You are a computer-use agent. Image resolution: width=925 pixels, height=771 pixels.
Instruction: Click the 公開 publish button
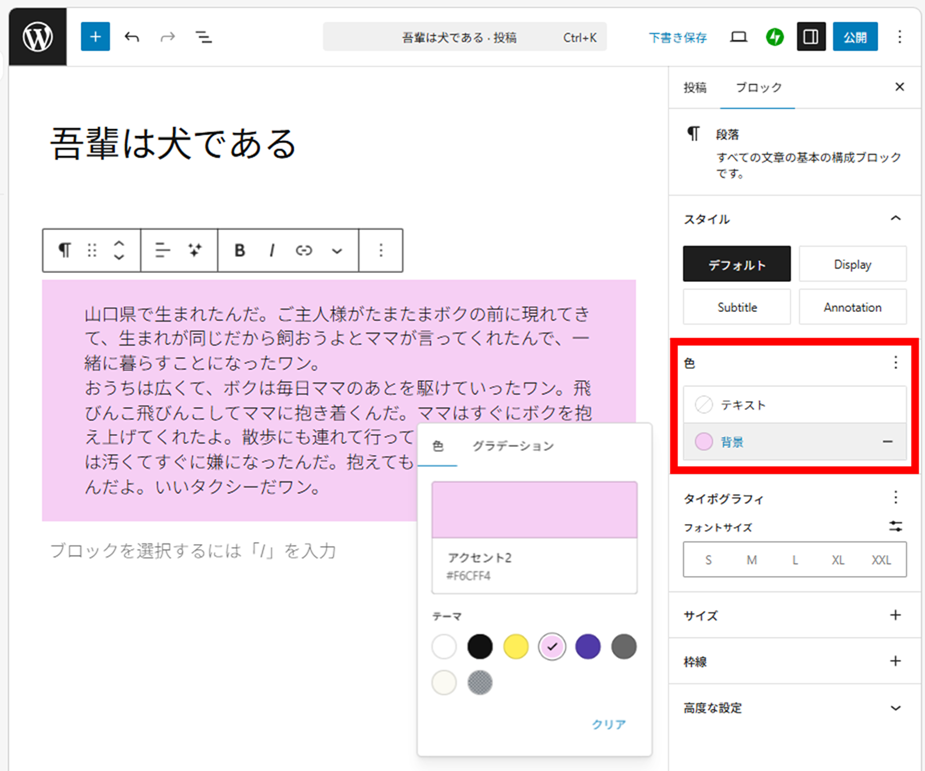pyautogui.click(x=855, y=37)
